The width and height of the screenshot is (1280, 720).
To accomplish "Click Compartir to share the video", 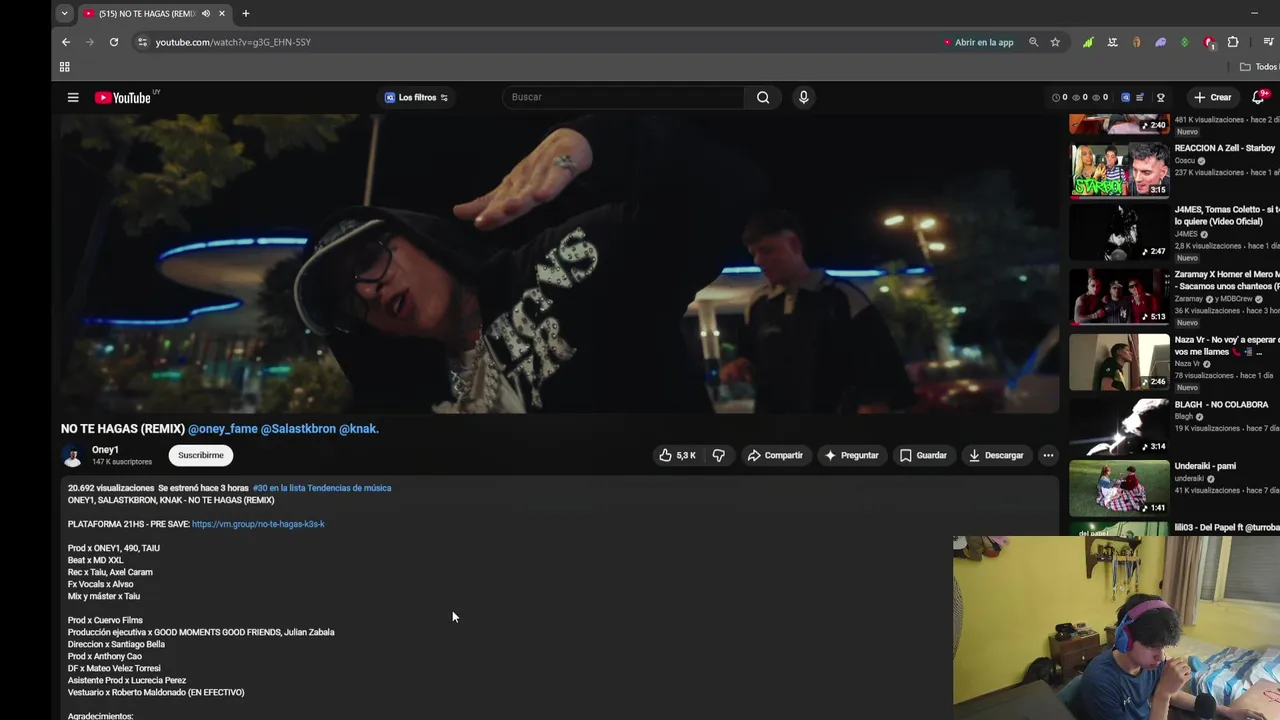I will click(x=775, y=455).
